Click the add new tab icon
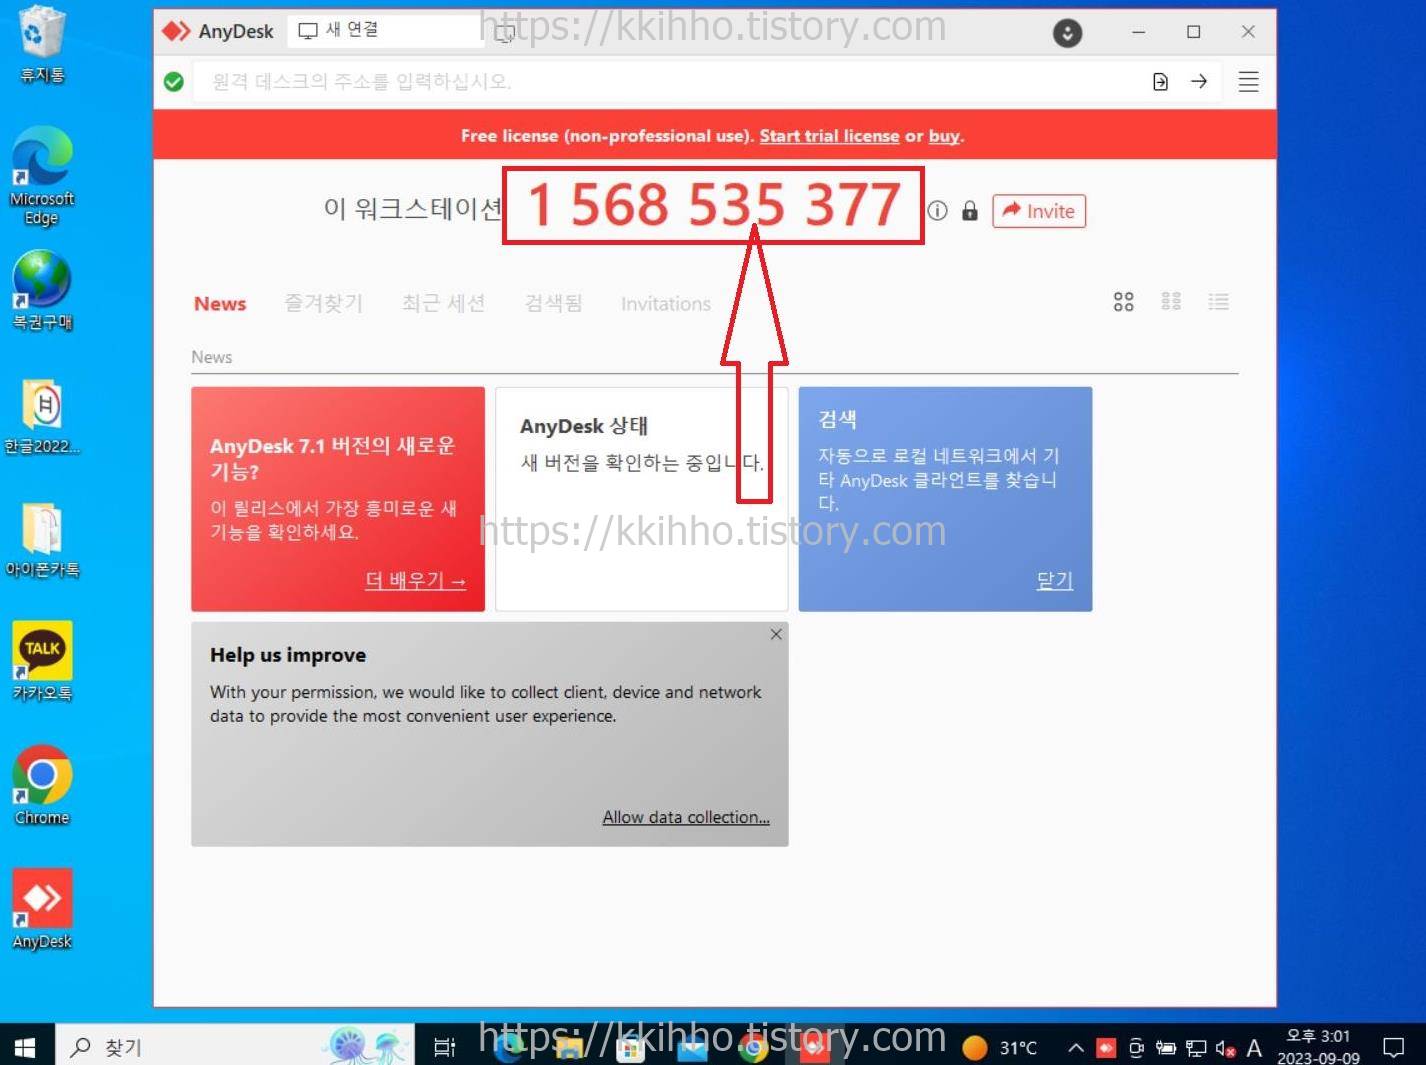1426x1065 pixels. 505,33
